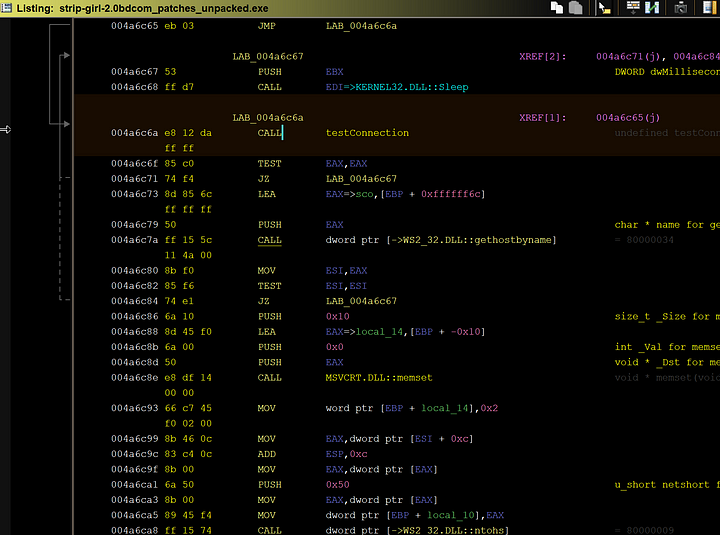Follow XREF 004a6c65(j) reference
Screen dimensions: 720x535
(x=628, y=118)
